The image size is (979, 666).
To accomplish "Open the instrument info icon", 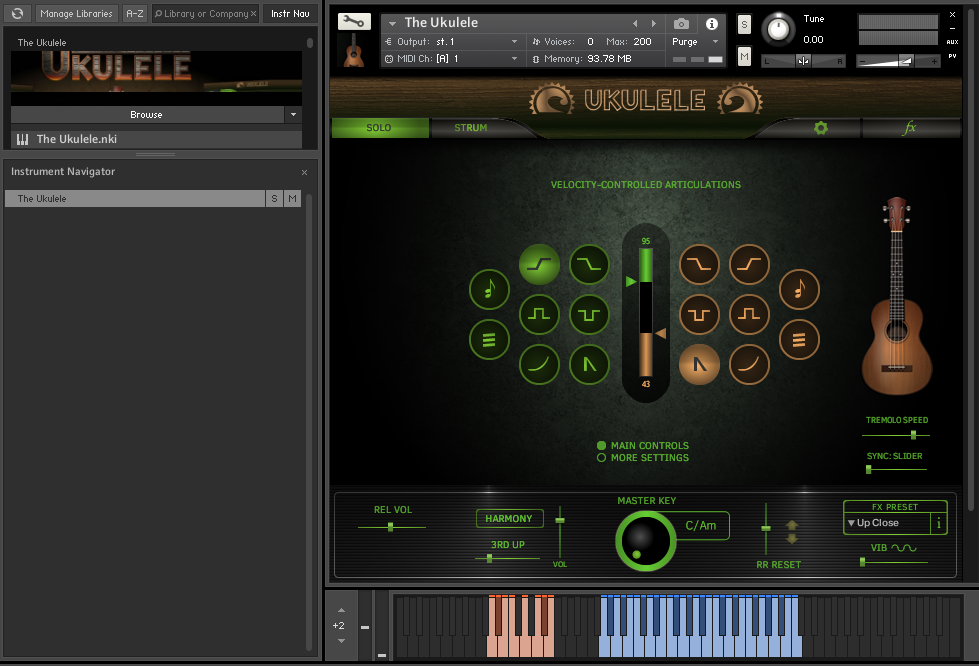I will pyautogui.click(x=711, y=24).
